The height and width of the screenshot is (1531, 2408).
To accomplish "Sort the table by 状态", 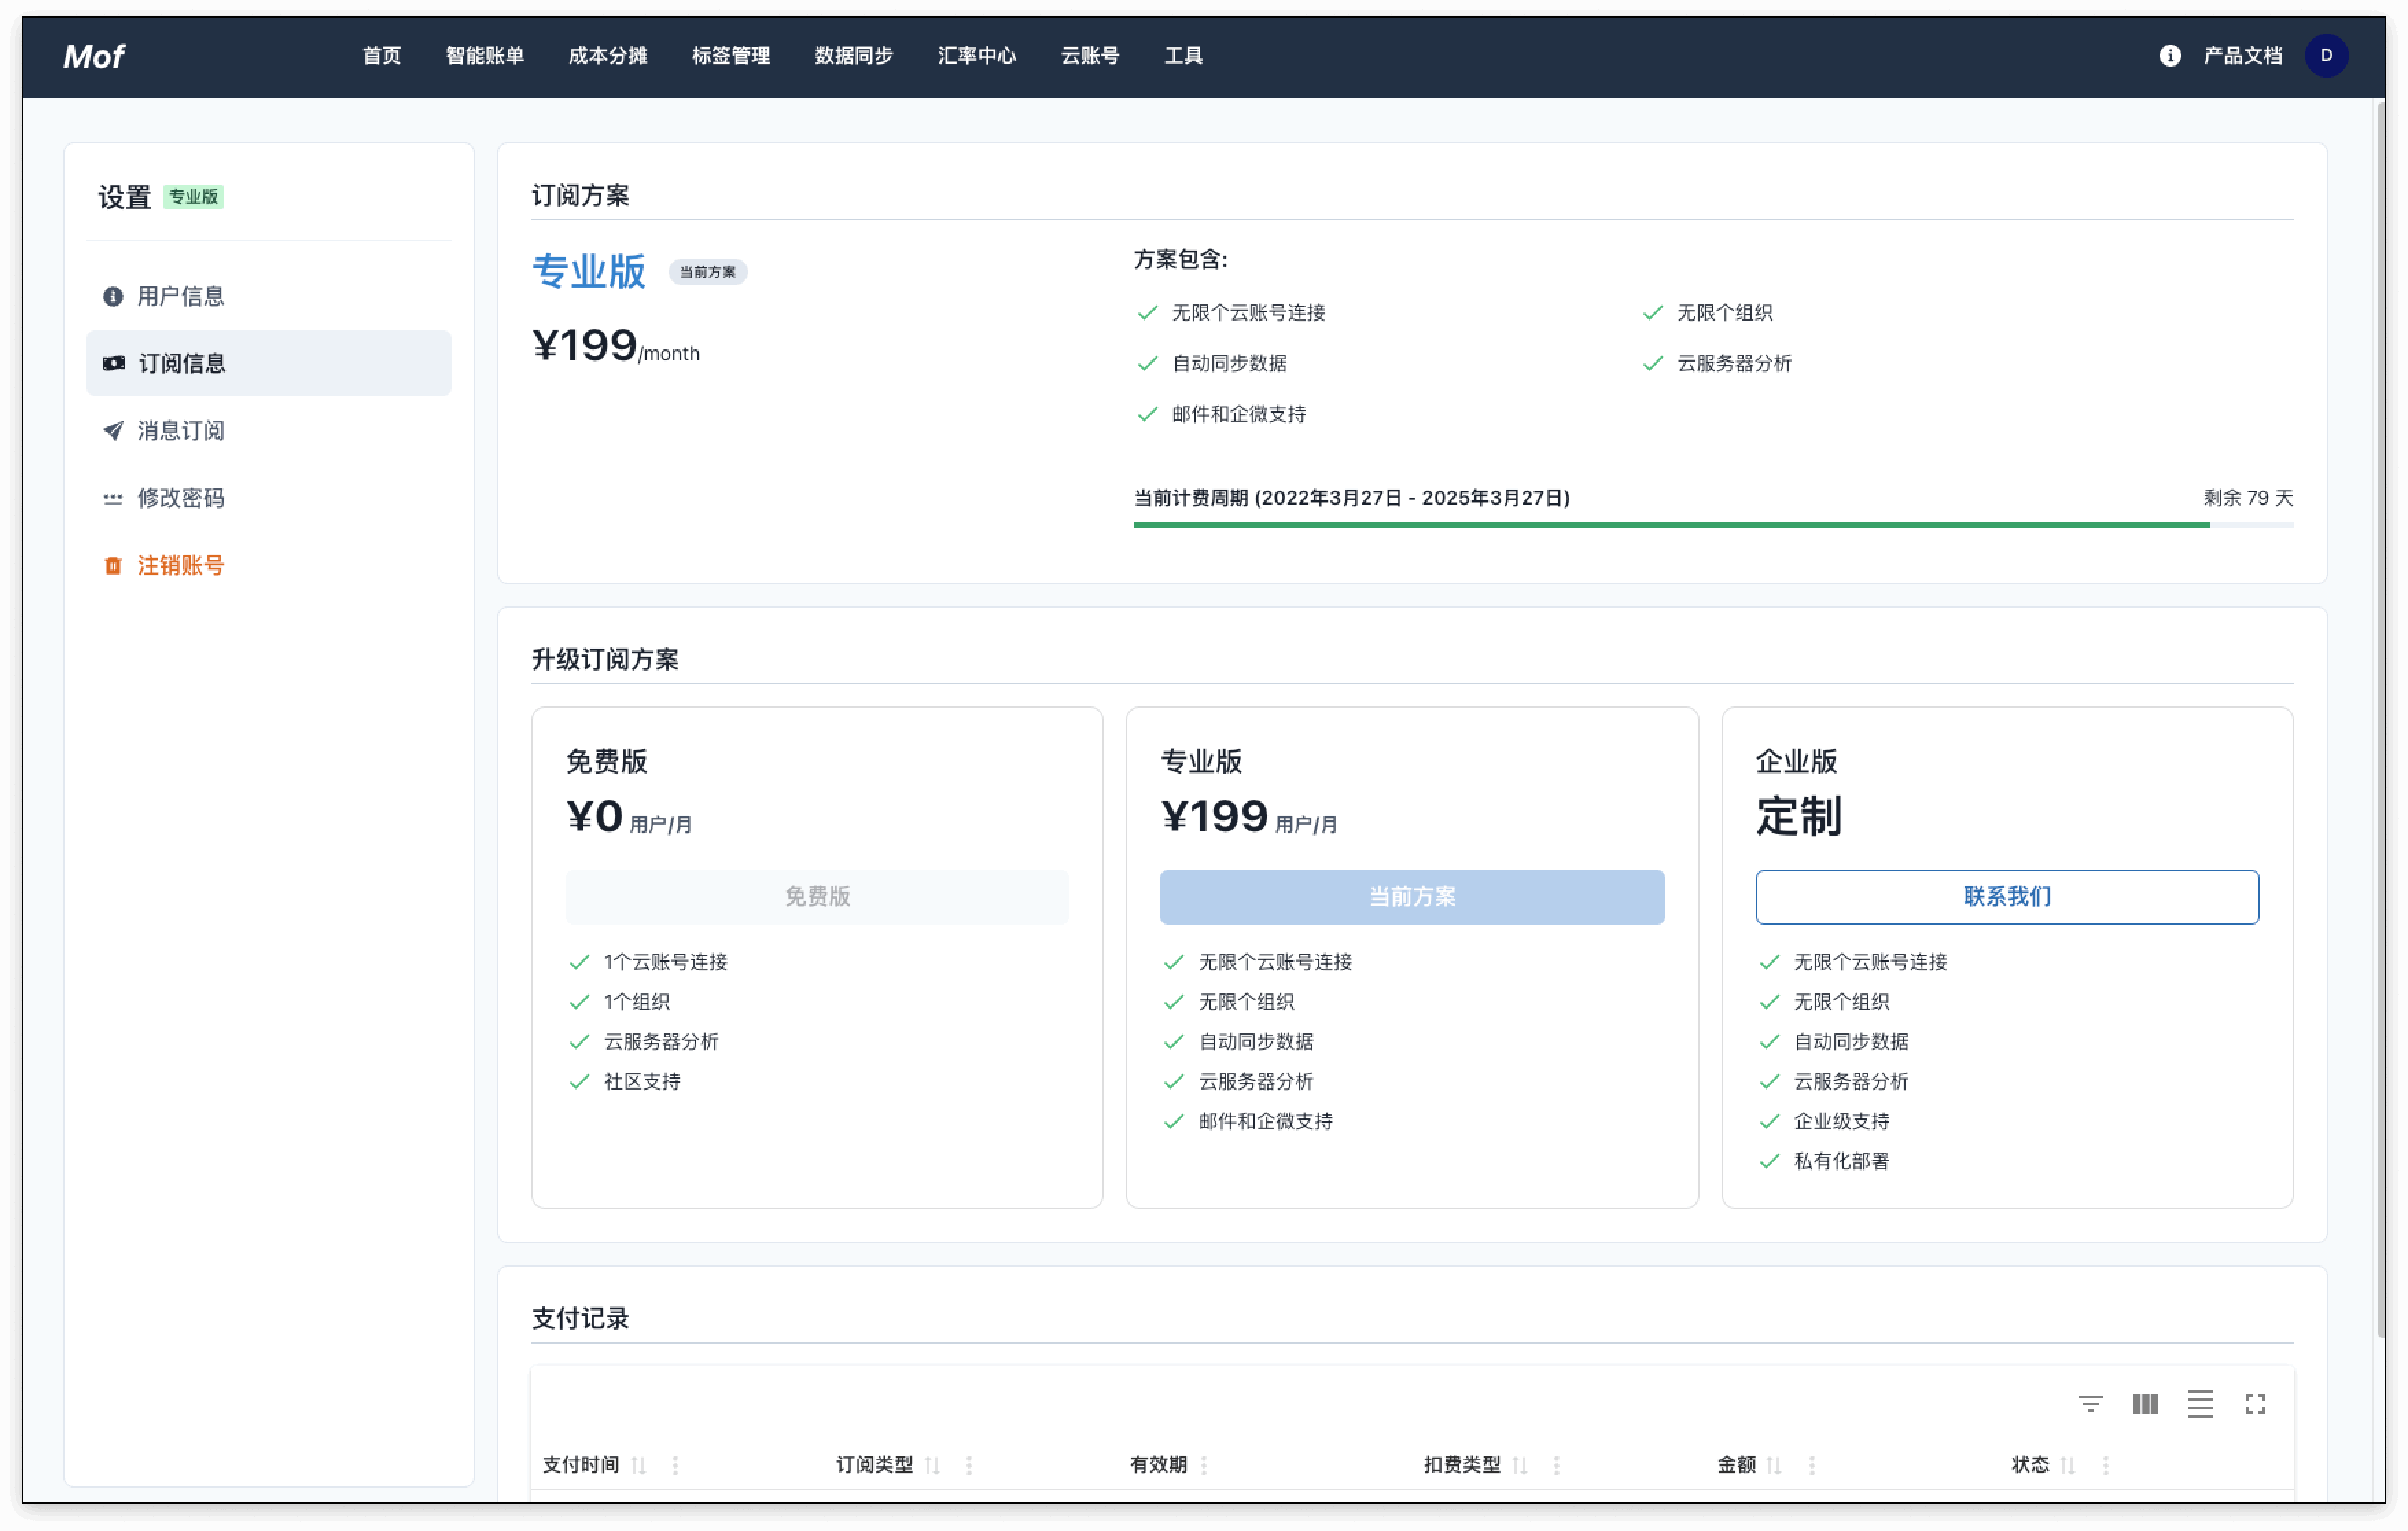I will tap(2068, 1464).
